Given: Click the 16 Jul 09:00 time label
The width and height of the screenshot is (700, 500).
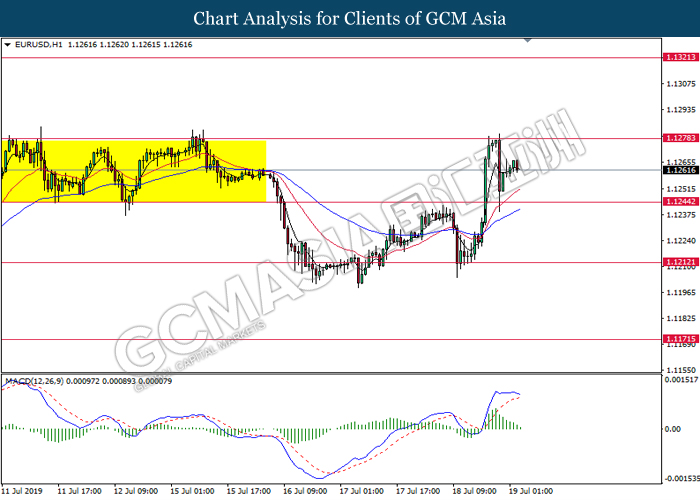Looking at the screenshot, I should pyautogui.click(x=305, y=491).
